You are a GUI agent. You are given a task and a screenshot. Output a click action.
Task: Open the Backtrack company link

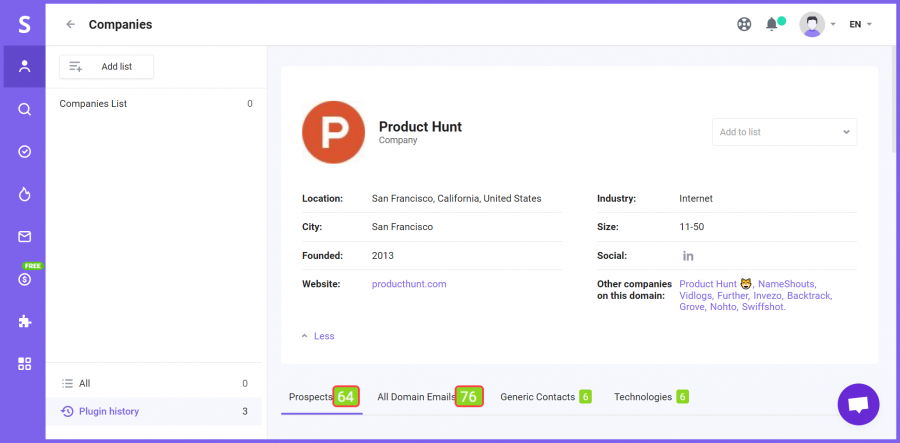coord(809,296)
